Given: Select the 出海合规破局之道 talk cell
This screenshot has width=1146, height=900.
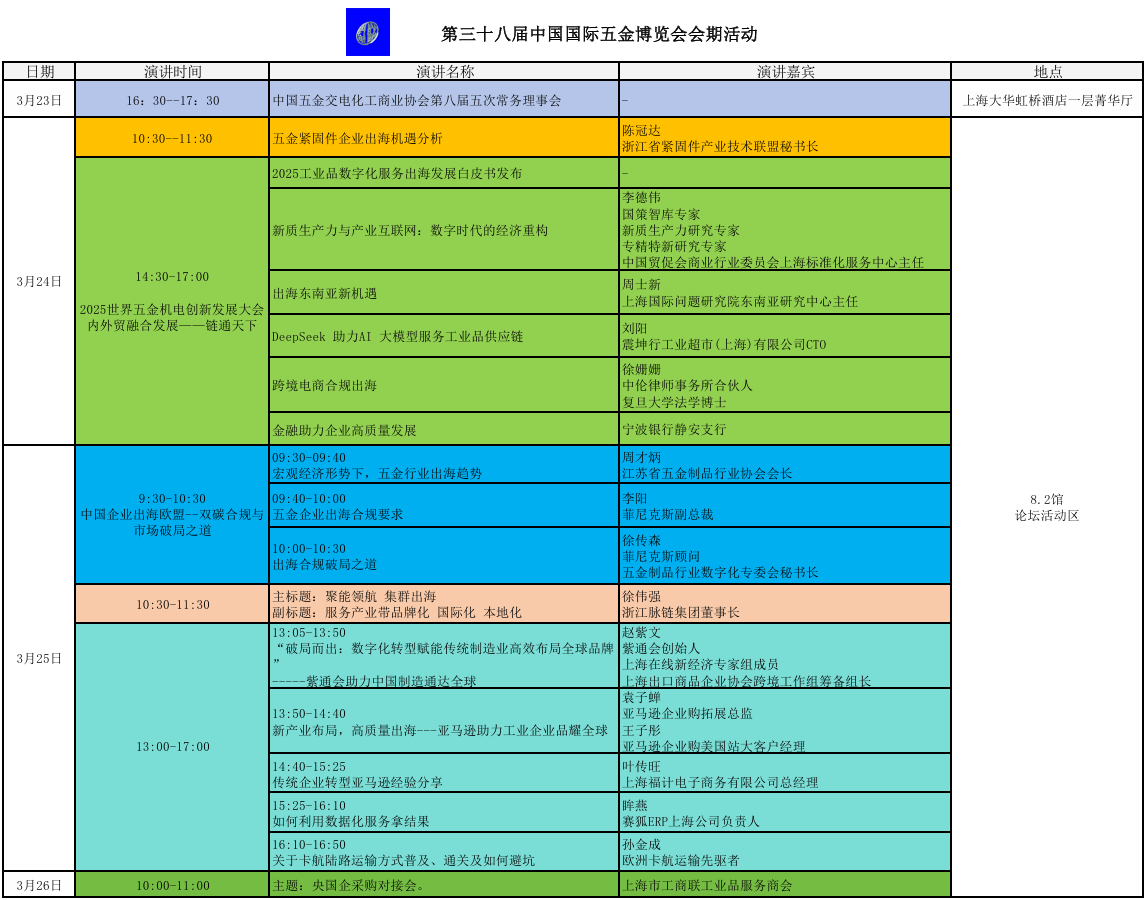Looking at the screenshot, I should 444,556.
